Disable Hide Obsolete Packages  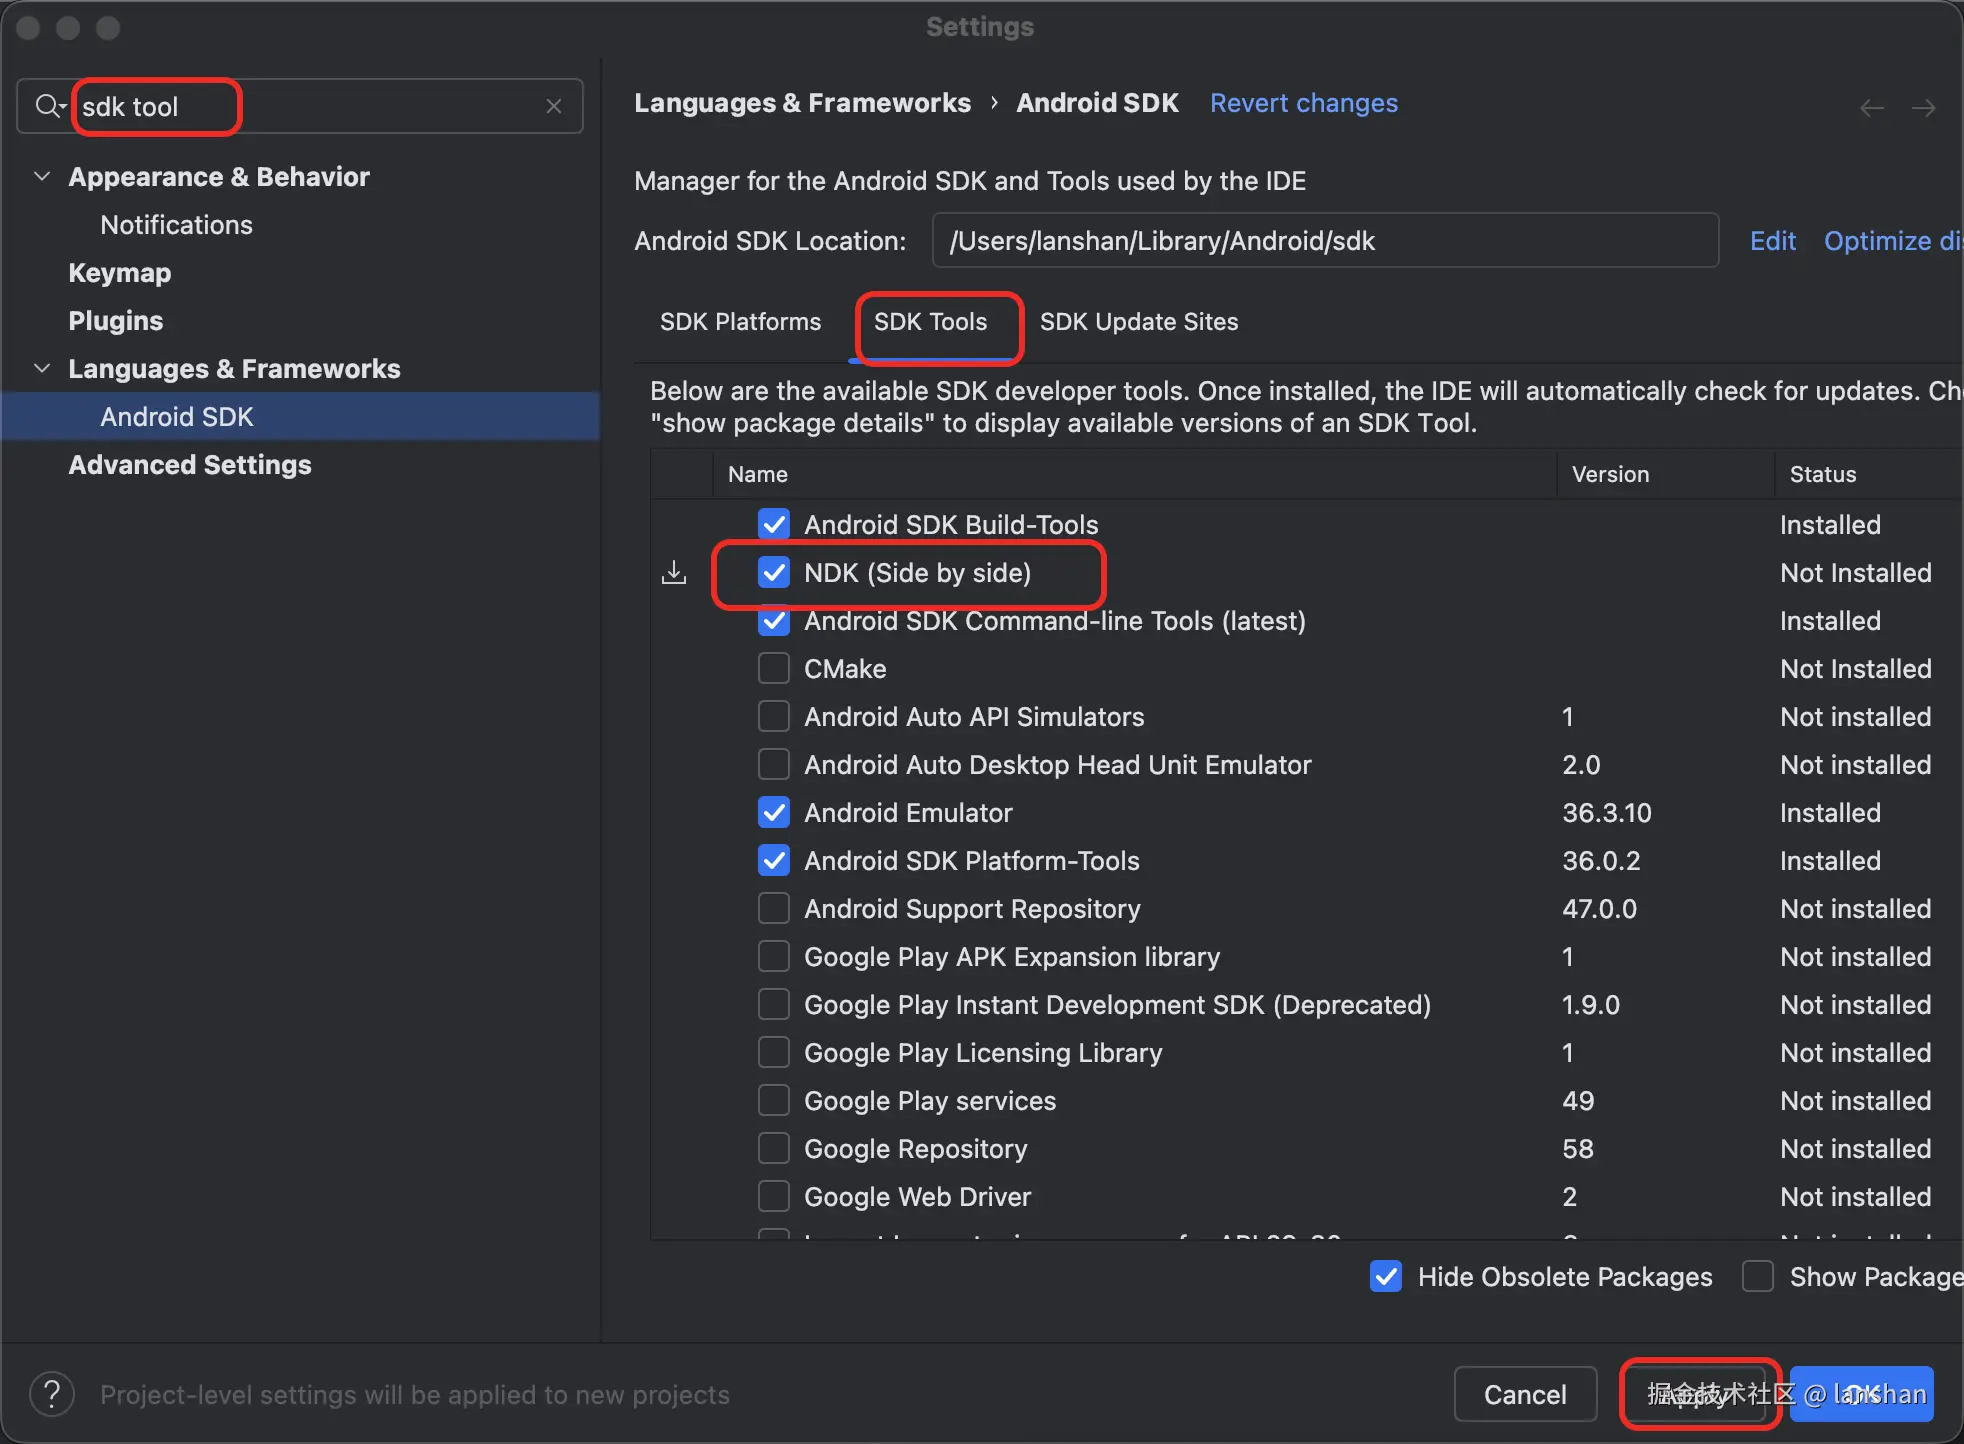[1386, 1277]
